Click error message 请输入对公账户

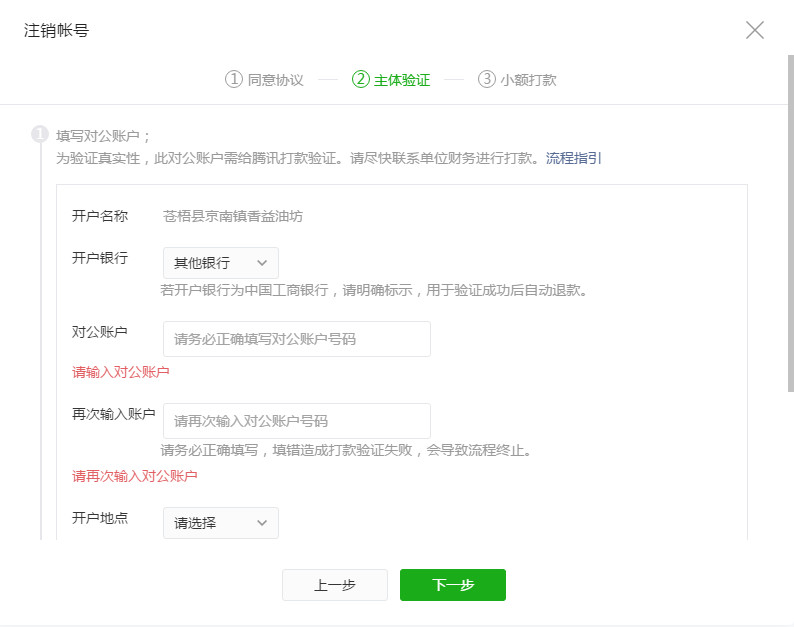(121, 372)
